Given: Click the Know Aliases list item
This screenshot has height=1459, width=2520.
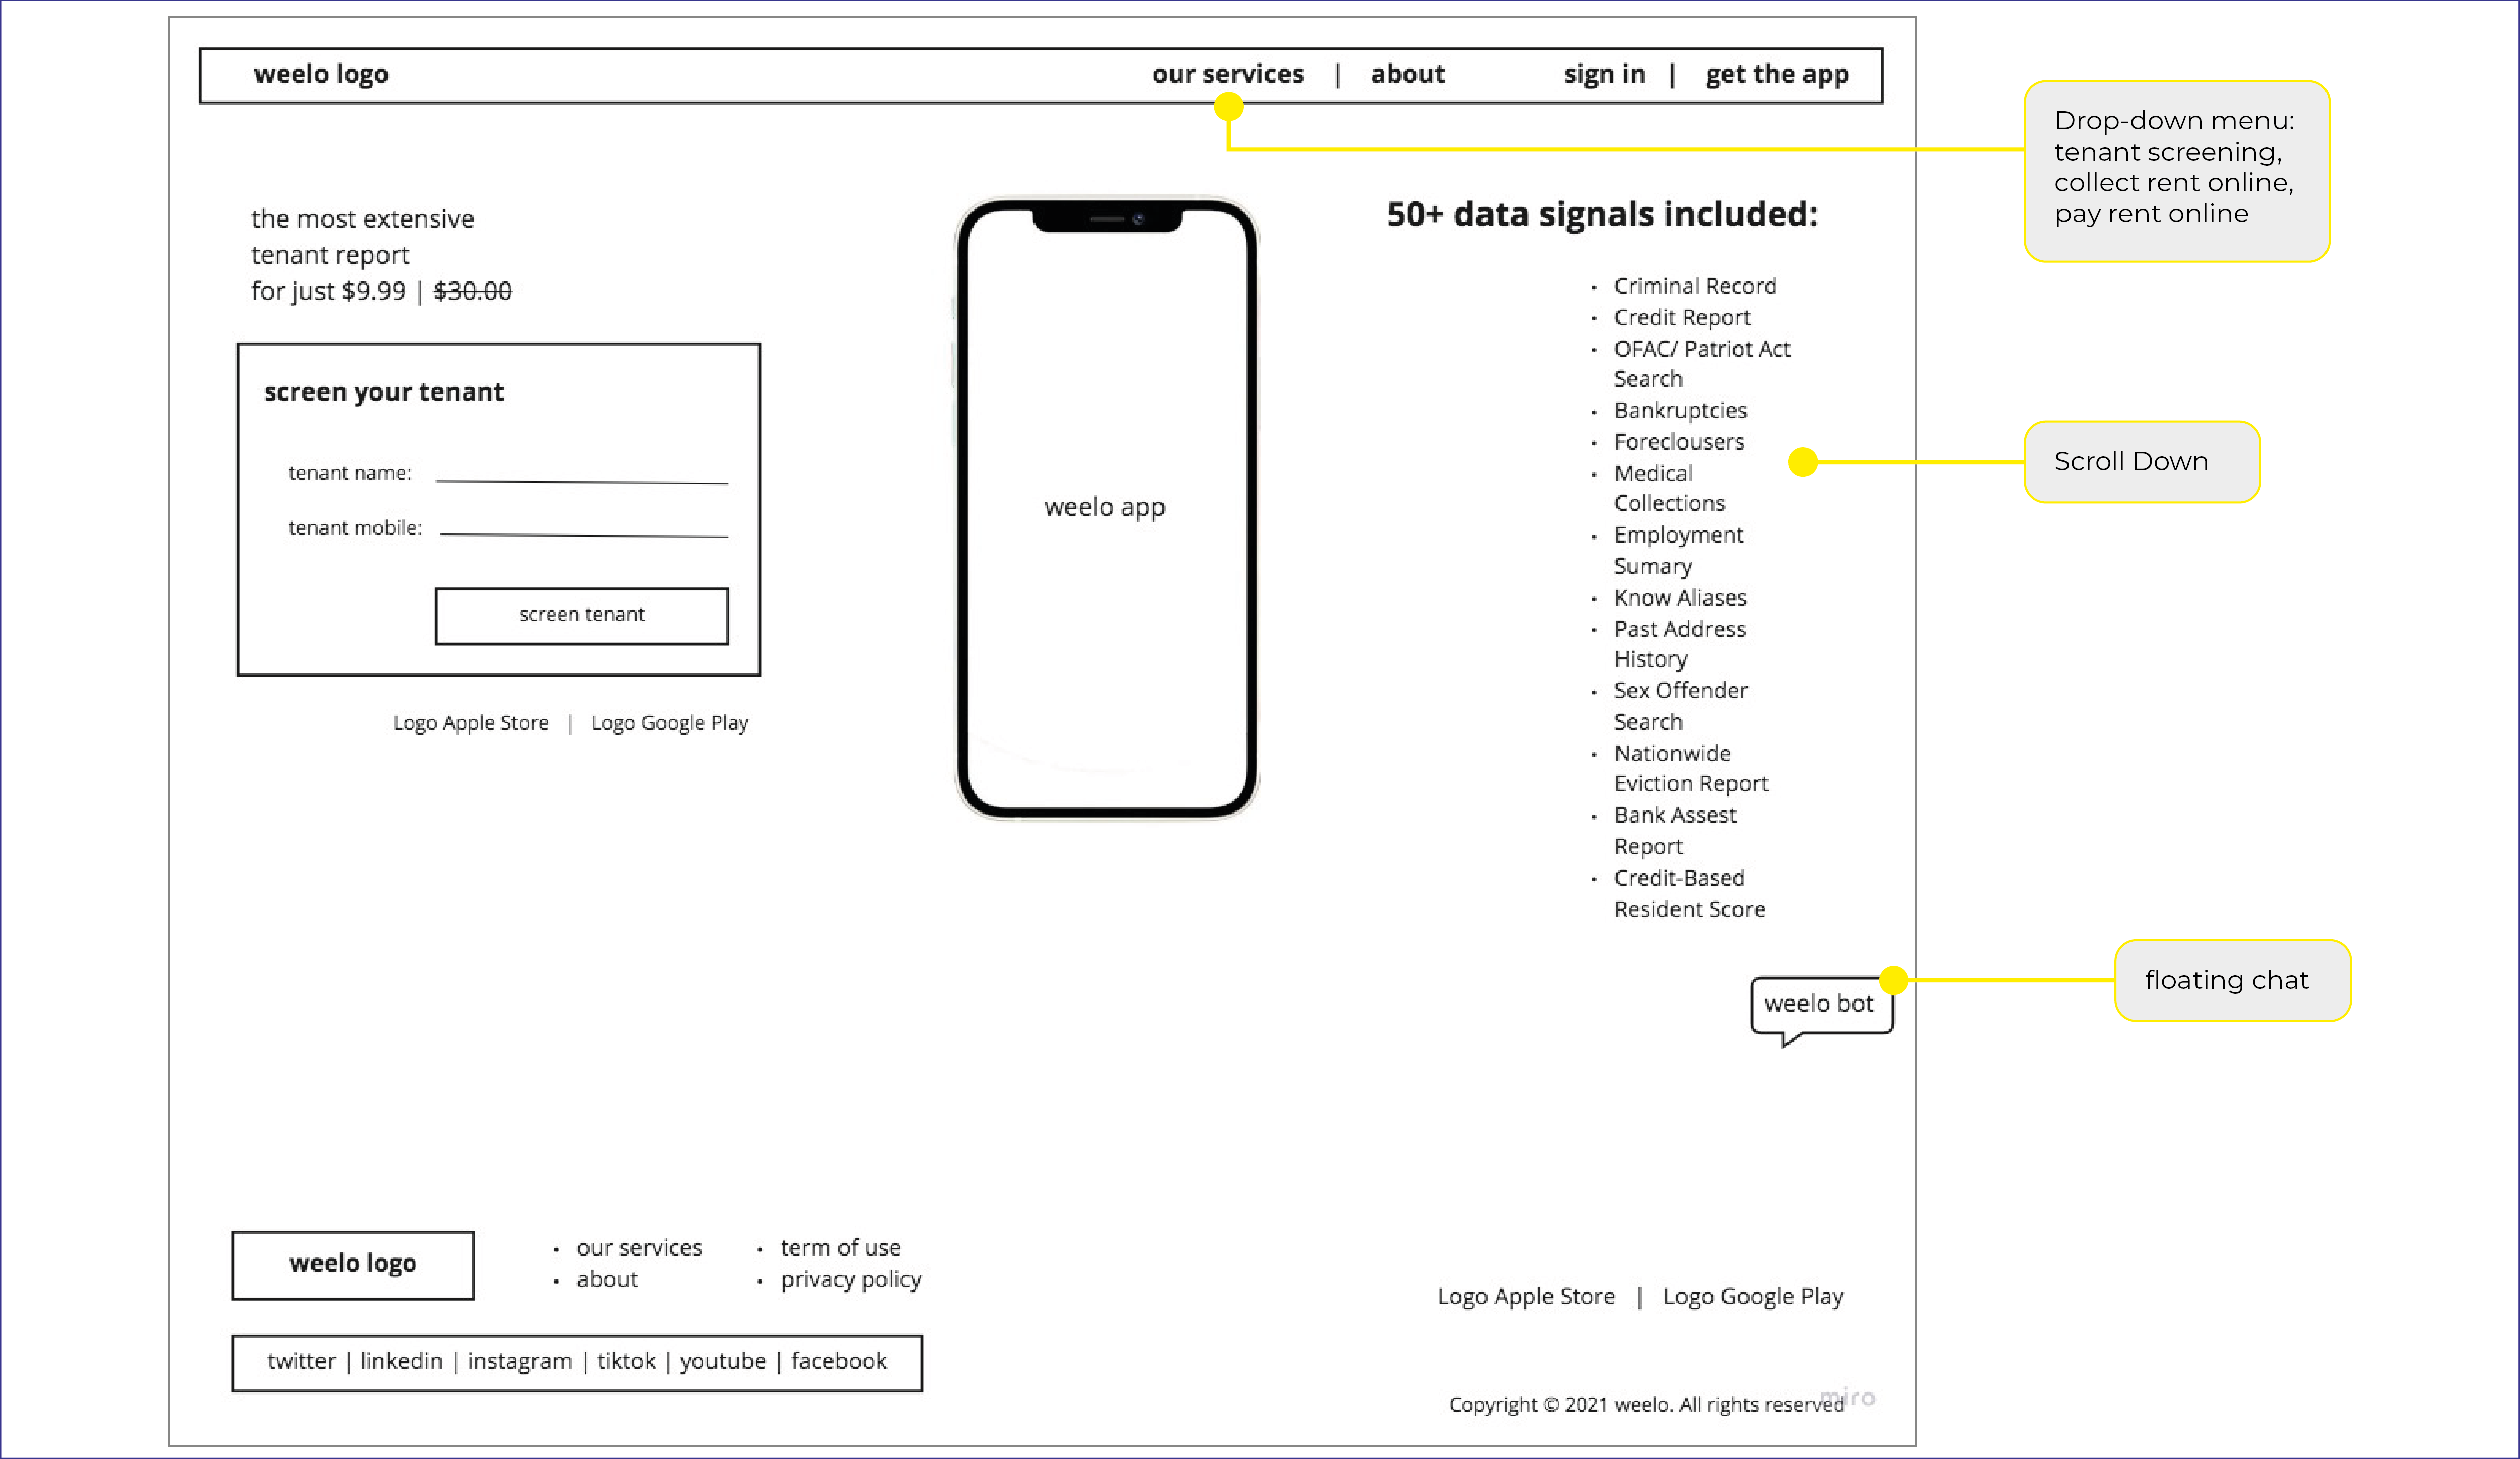Looking at the screenshot, I should pyautogui.click(x=1680, y=598).
